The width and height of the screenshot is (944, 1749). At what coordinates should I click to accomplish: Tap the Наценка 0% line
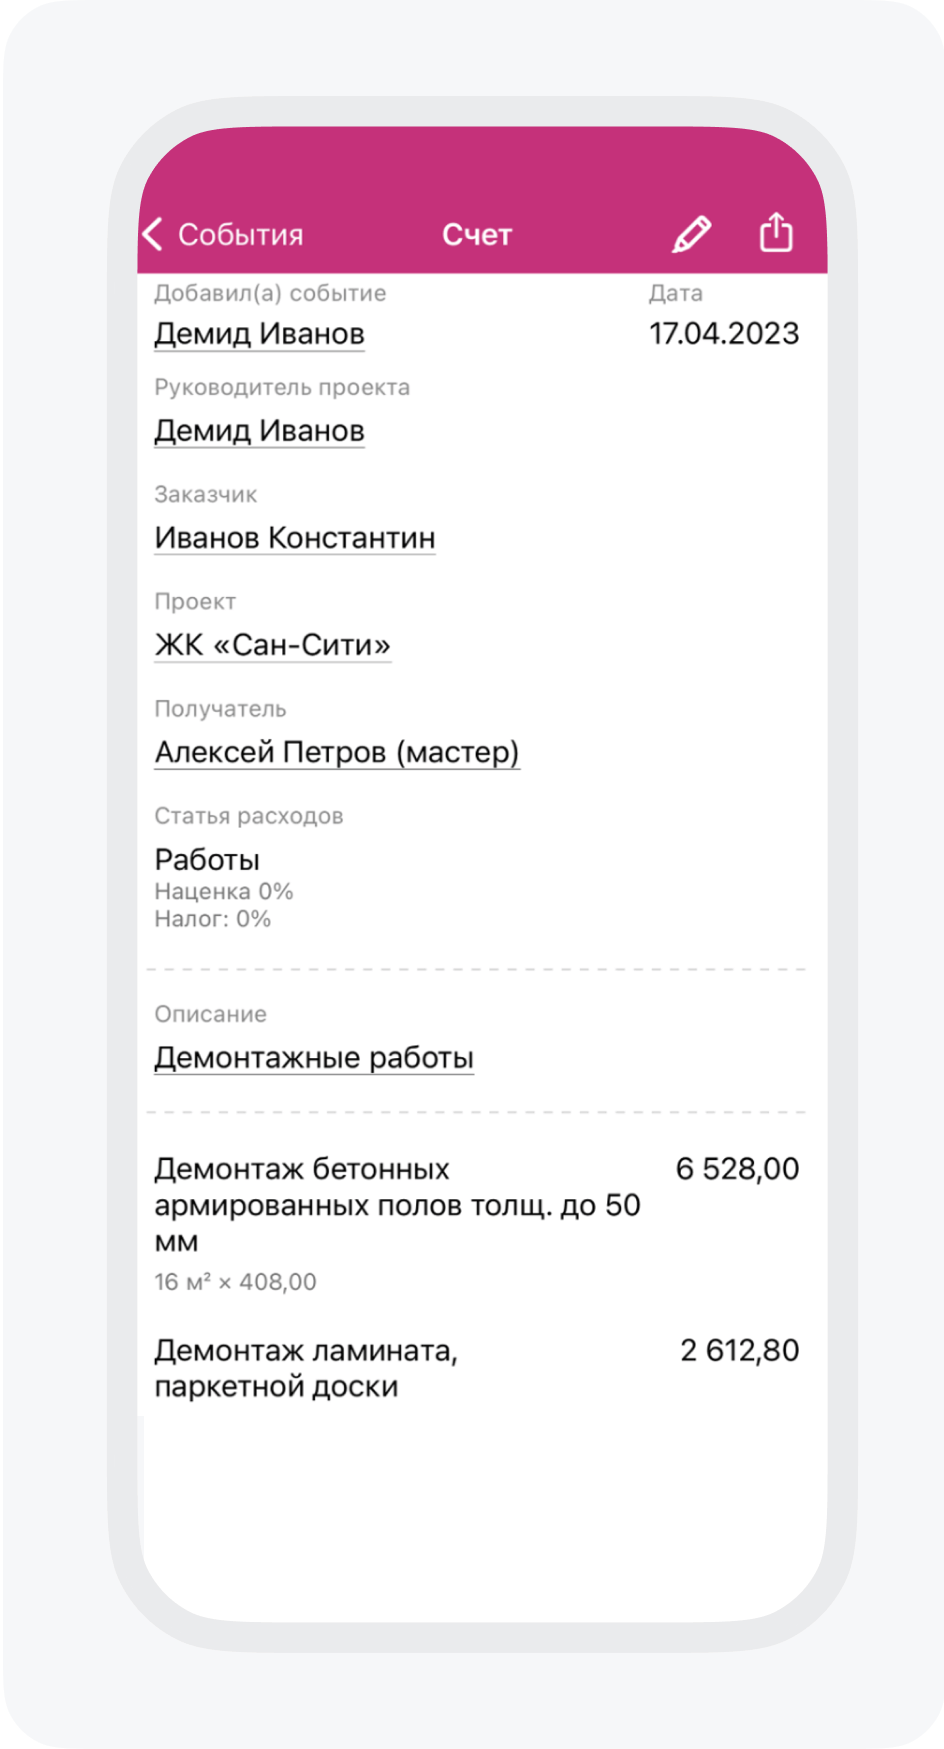(x=224, y=892)
